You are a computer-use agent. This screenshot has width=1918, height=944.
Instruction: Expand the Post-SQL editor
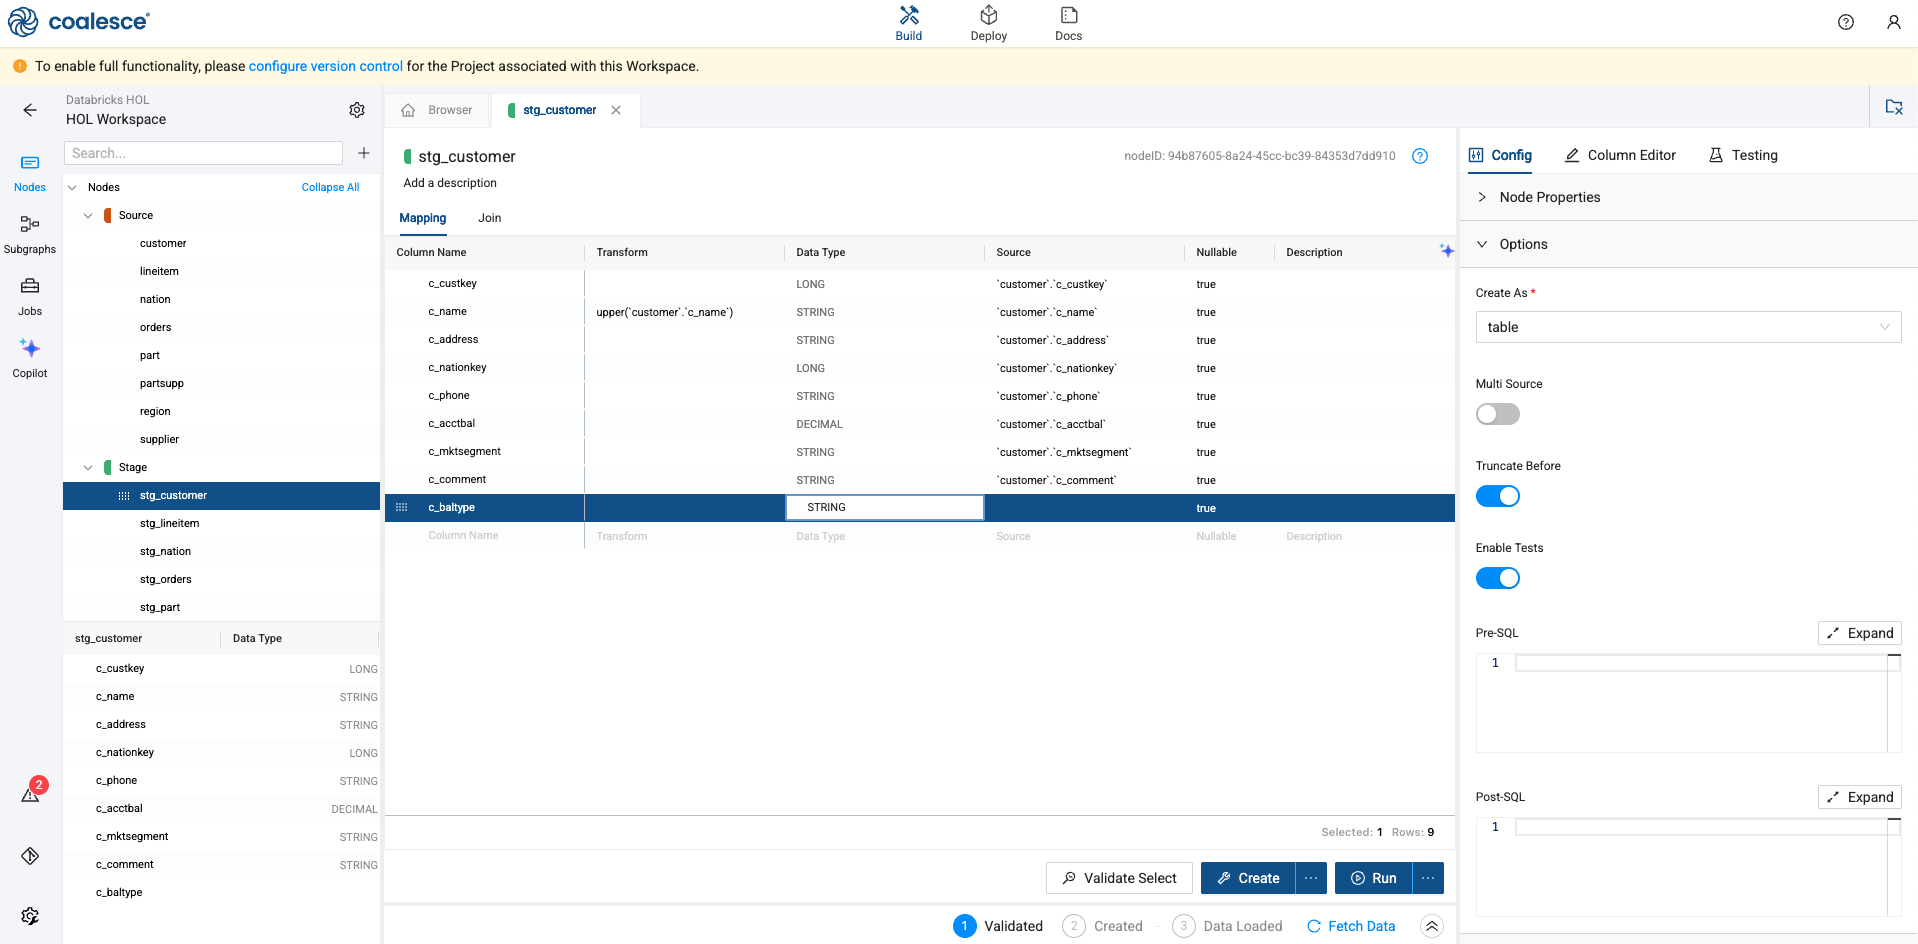[x=1860, y=797]
